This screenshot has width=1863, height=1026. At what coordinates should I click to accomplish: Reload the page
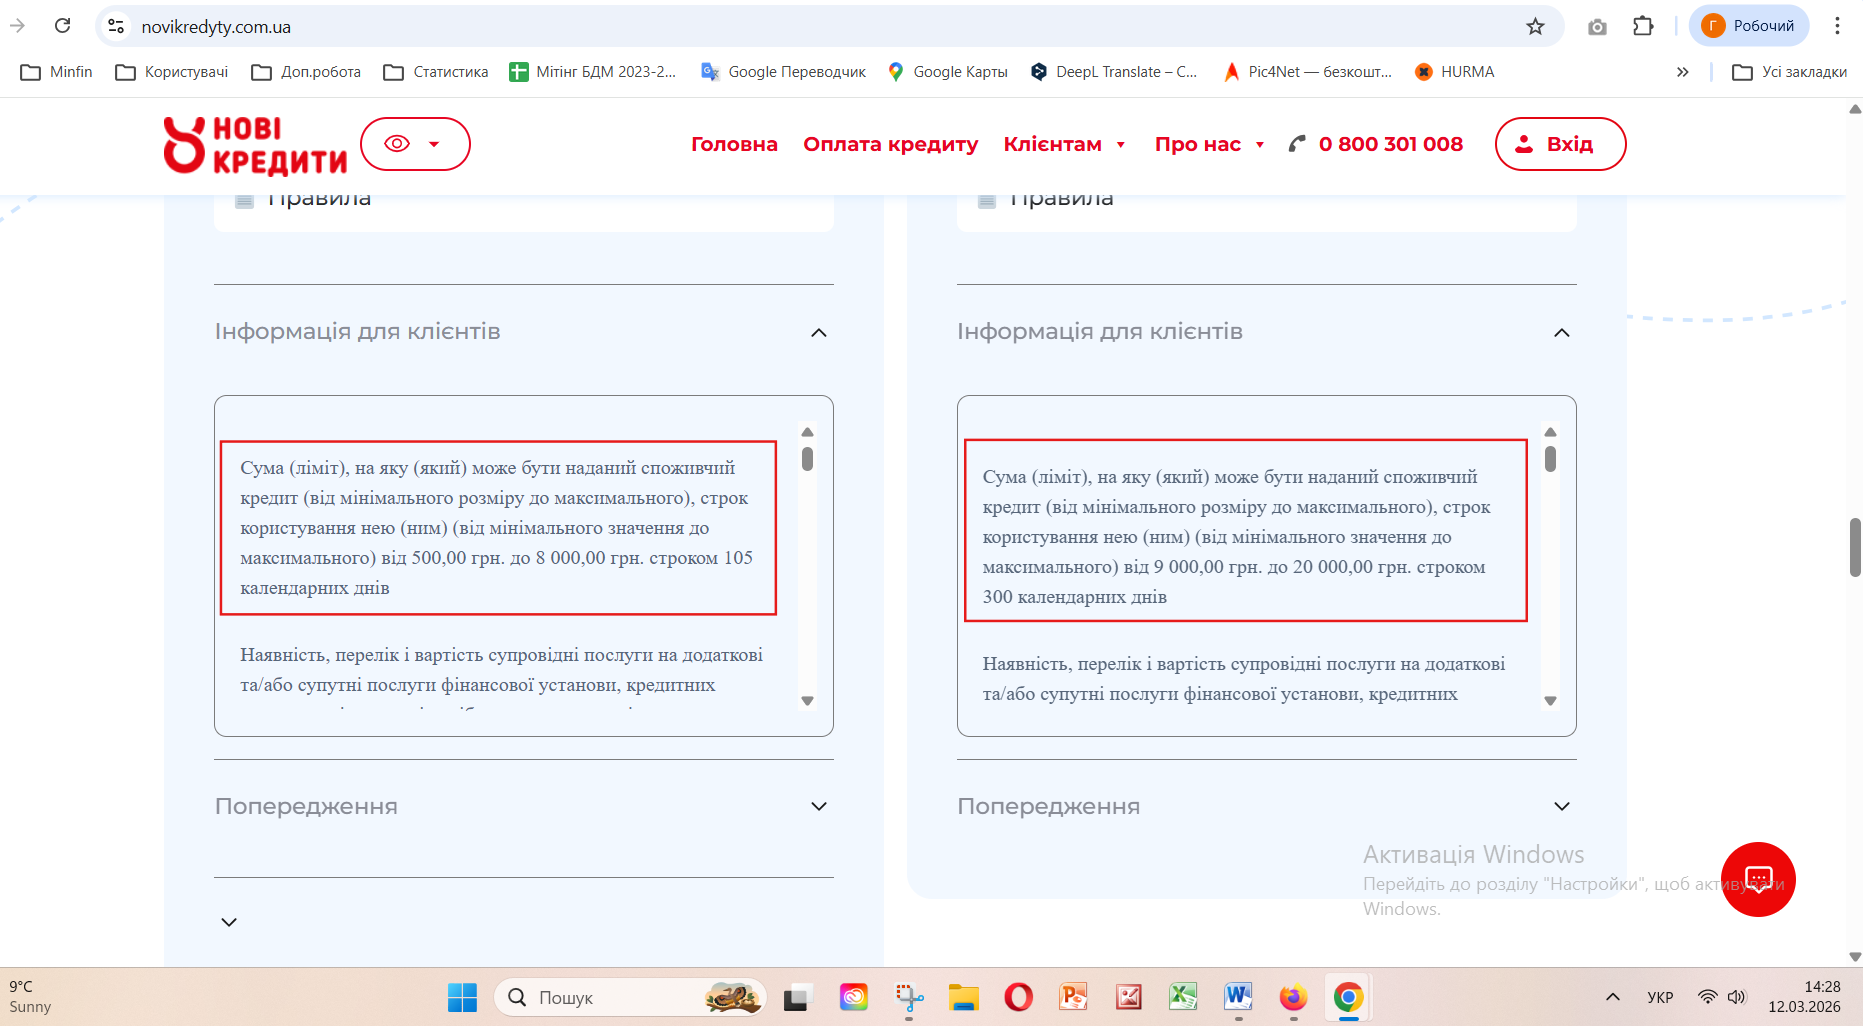coord(63,26)
